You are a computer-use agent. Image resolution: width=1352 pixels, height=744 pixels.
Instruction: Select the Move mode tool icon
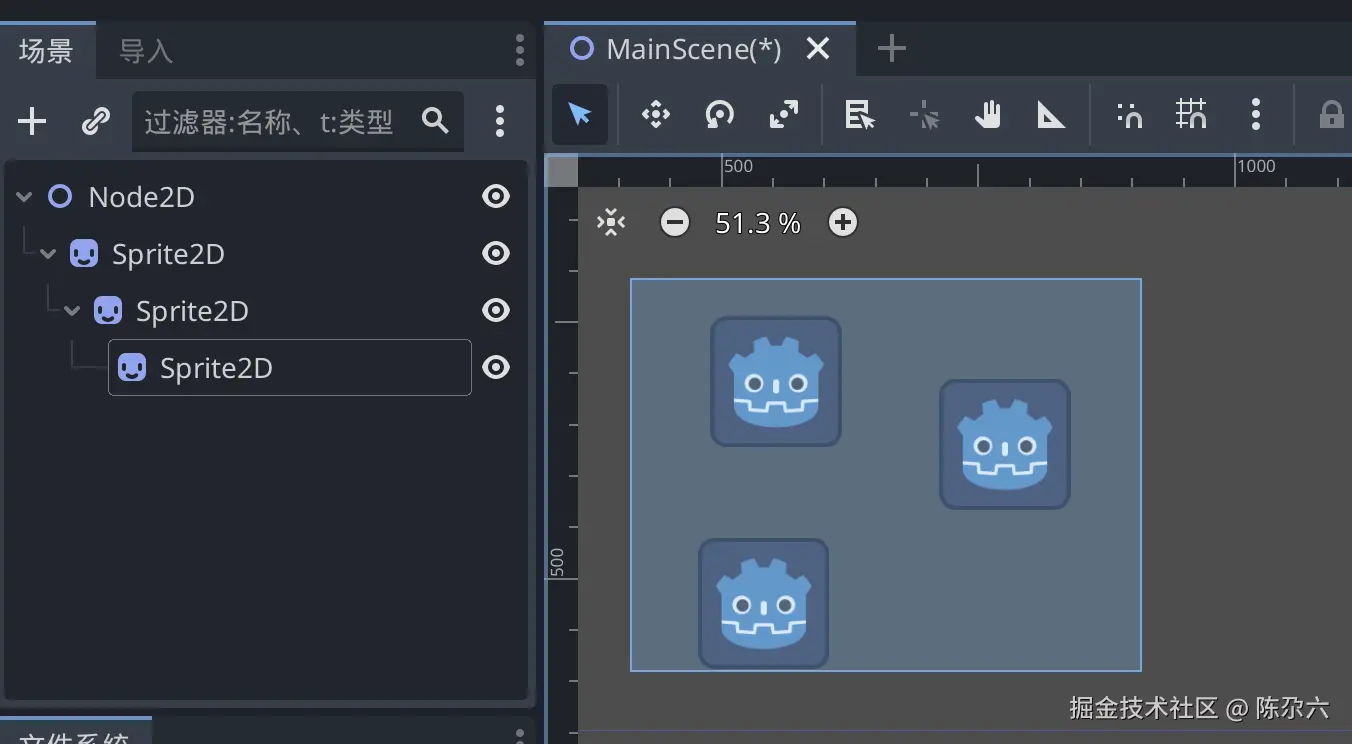[655, 115]
